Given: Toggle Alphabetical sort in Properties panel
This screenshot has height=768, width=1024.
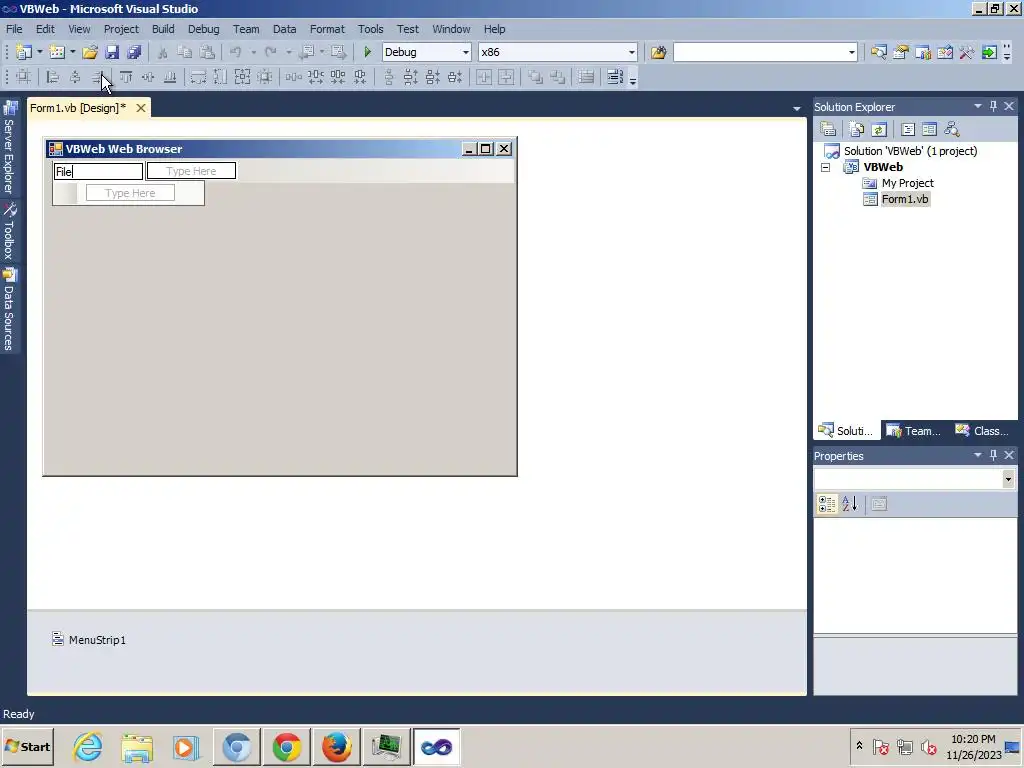Looking at the screenshot, I should (849, 504).
